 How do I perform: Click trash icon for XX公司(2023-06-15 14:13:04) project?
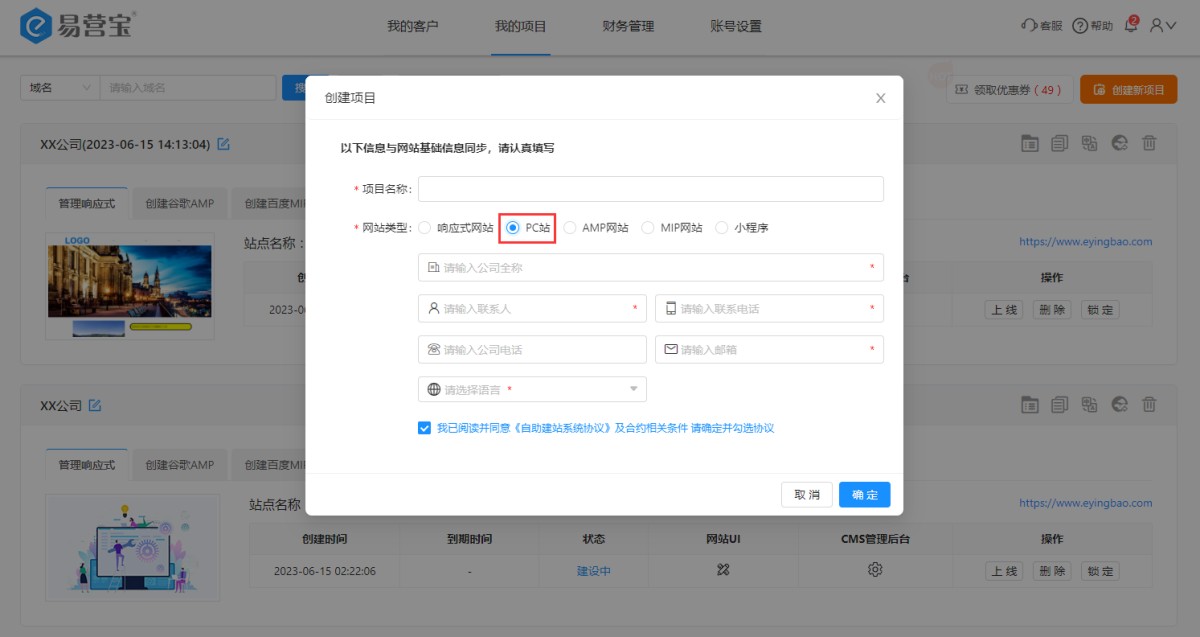pos(1149,144)
